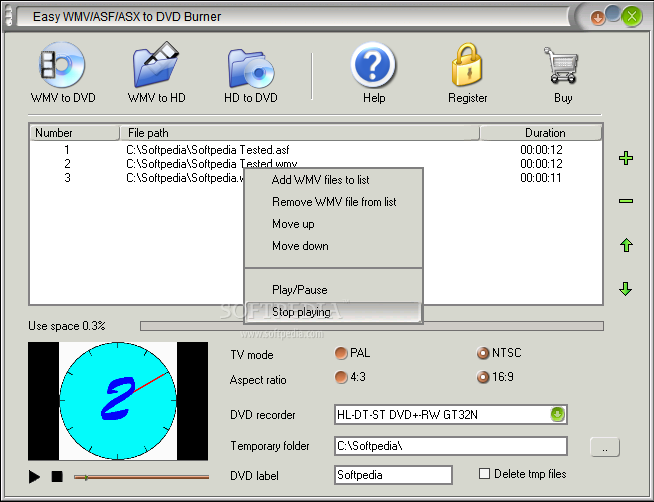Click the orange download button in title bar
Image resolution: width=654 pixels, height=502 pixels.
click(x=598, y=18)
